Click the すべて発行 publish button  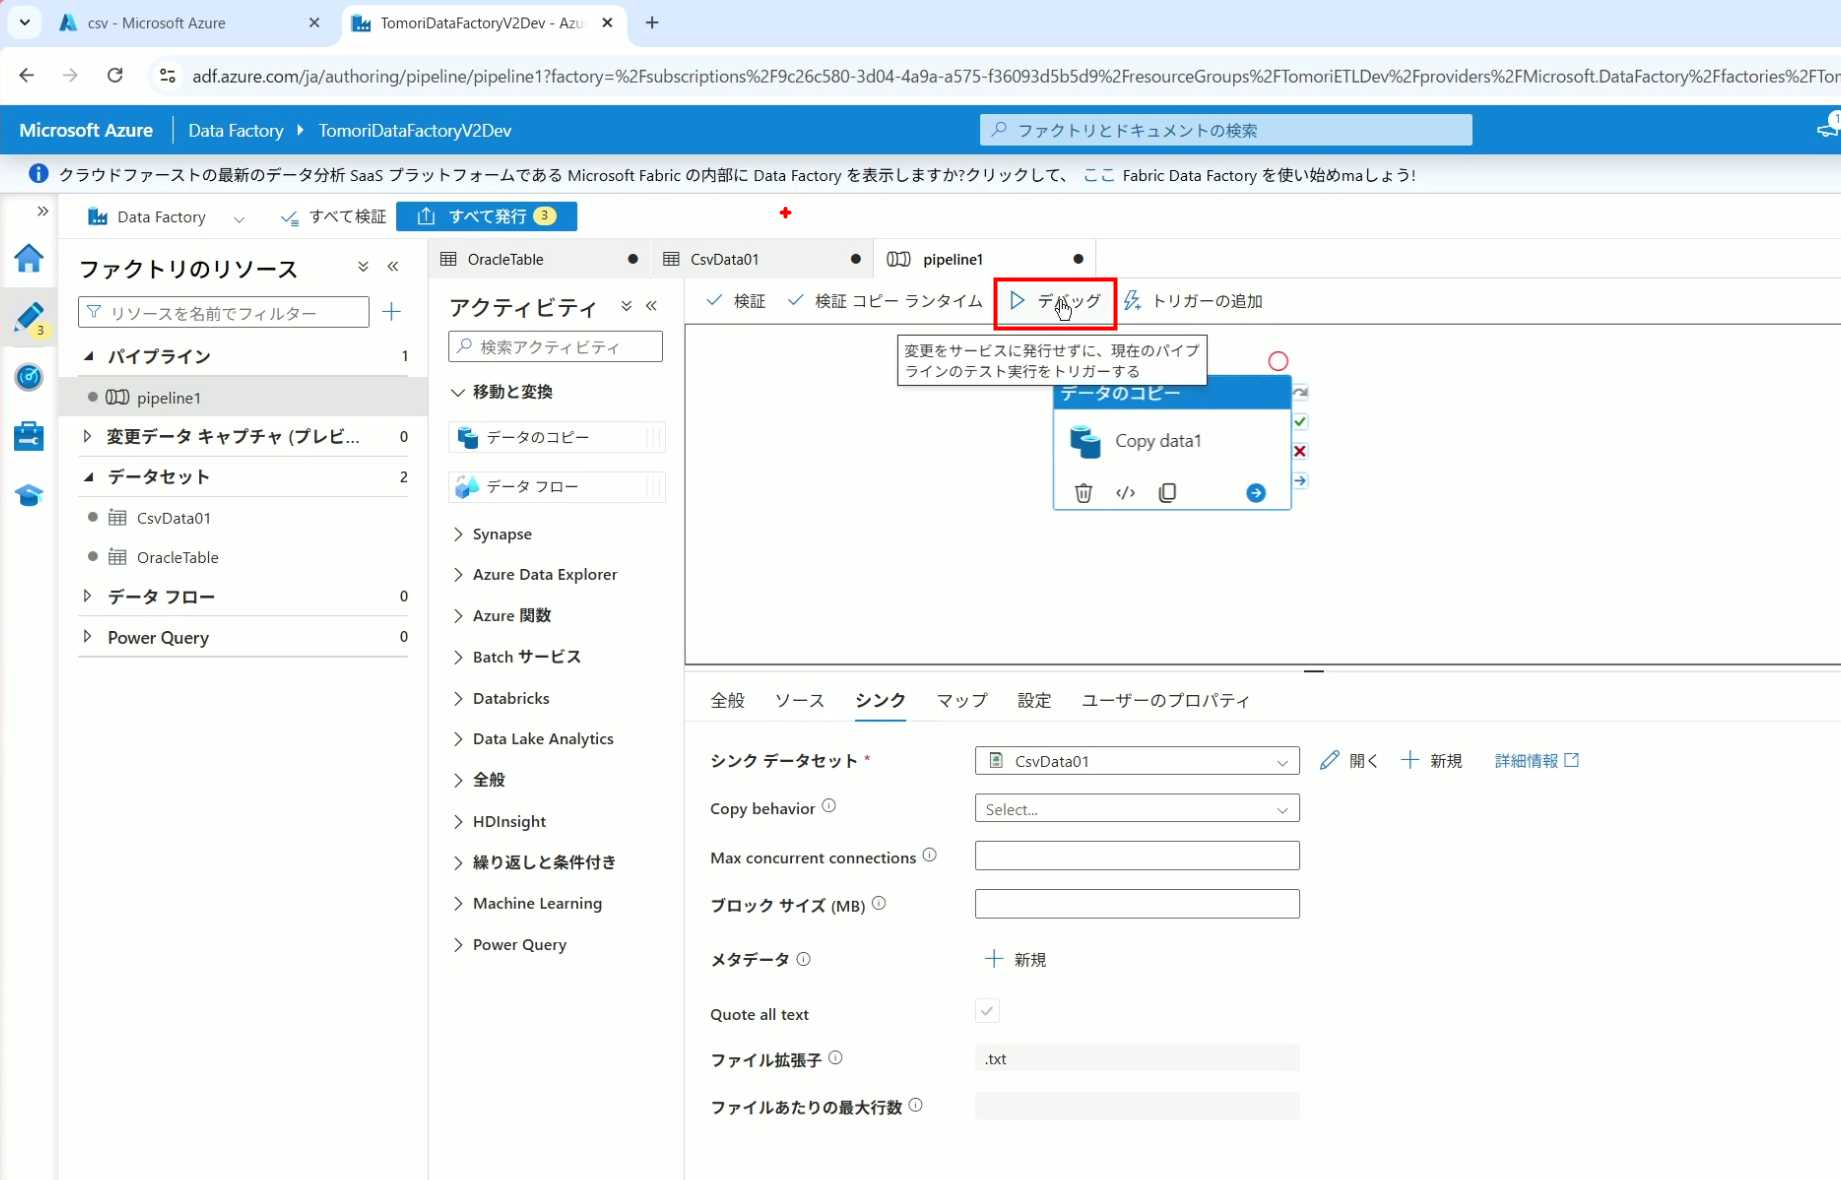pyautogui.click(x=487, y=216)
